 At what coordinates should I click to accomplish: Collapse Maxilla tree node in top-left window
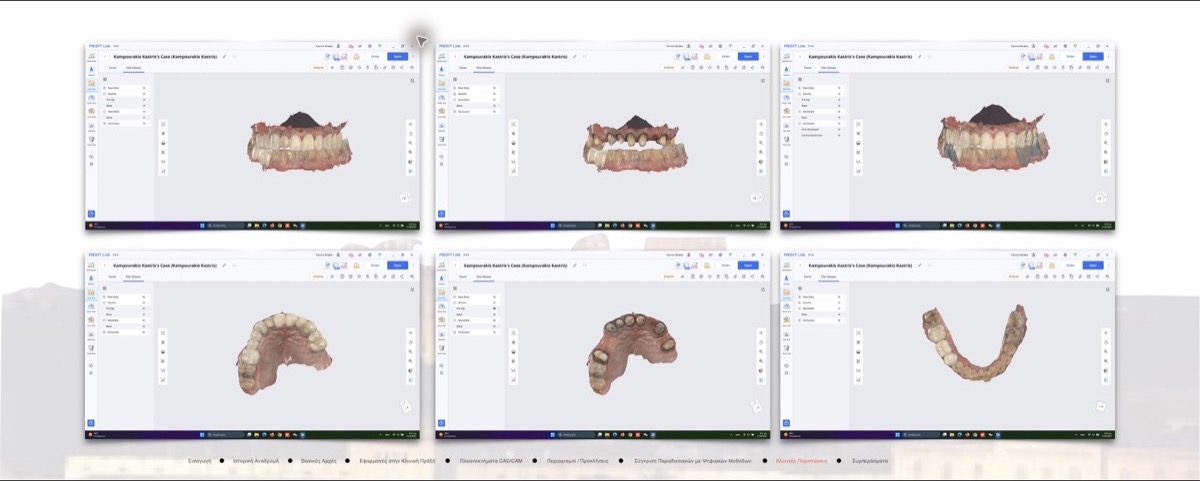(104, 94)
